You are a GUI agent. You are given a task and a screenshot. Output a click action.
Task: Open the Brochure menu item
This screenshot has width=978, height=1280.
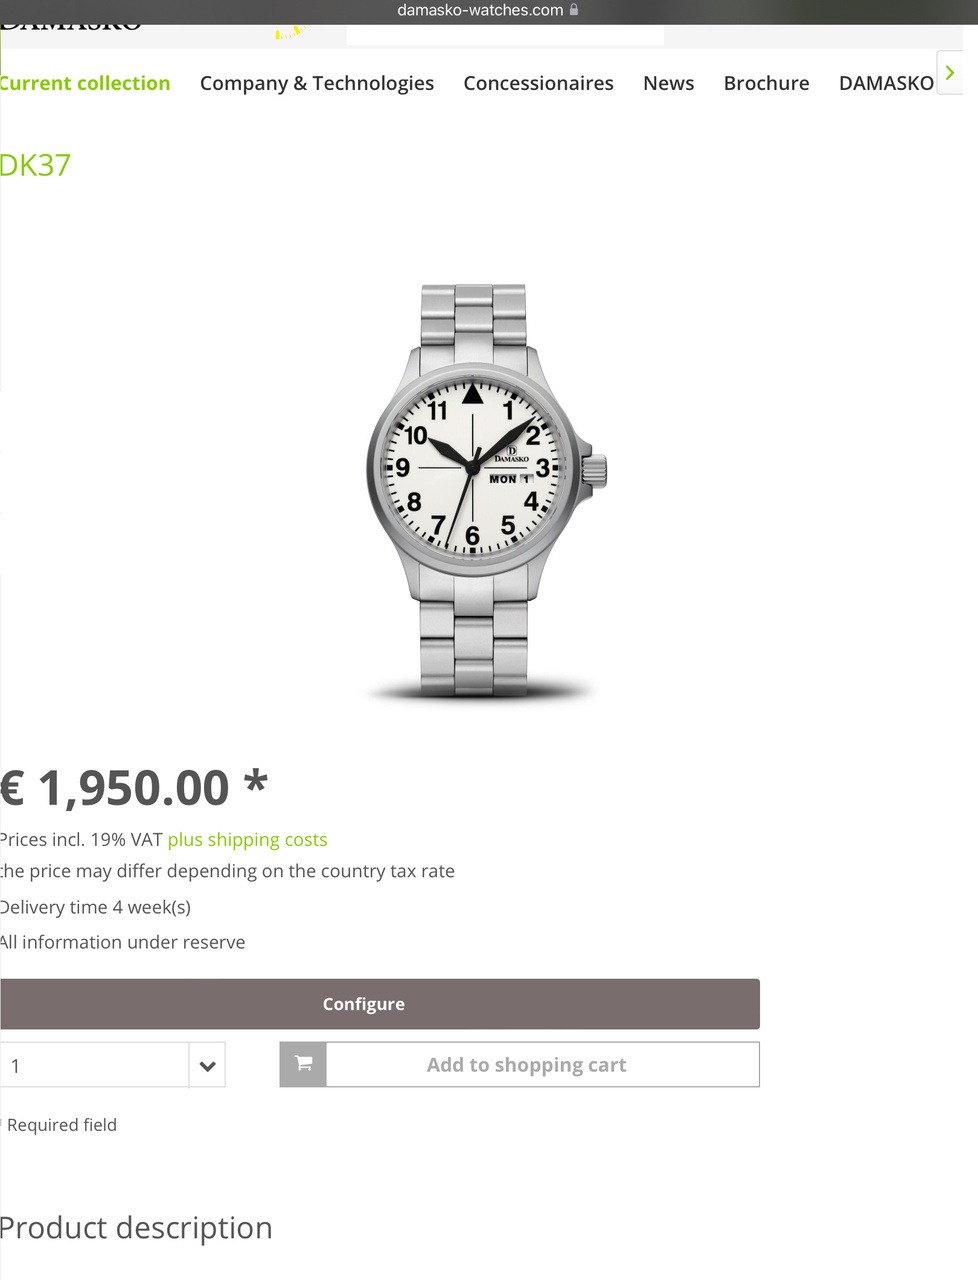pyautogui.click(x=767, y=83)
